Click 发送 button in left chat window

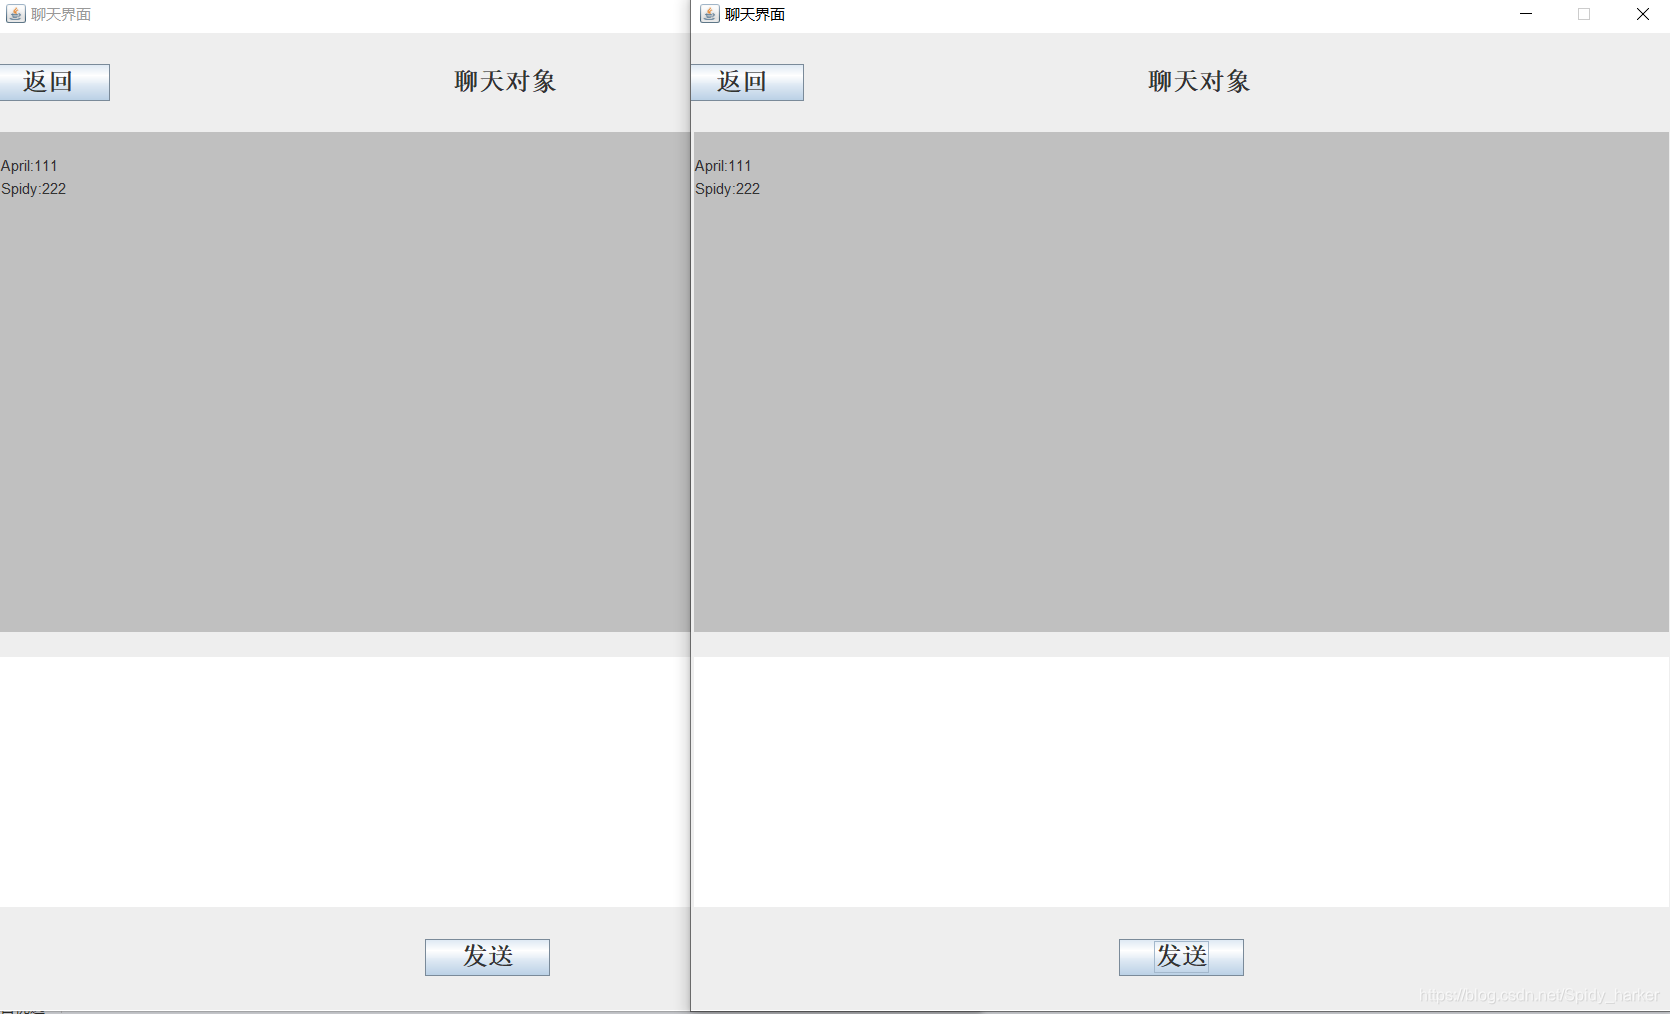tap(487, 957)
